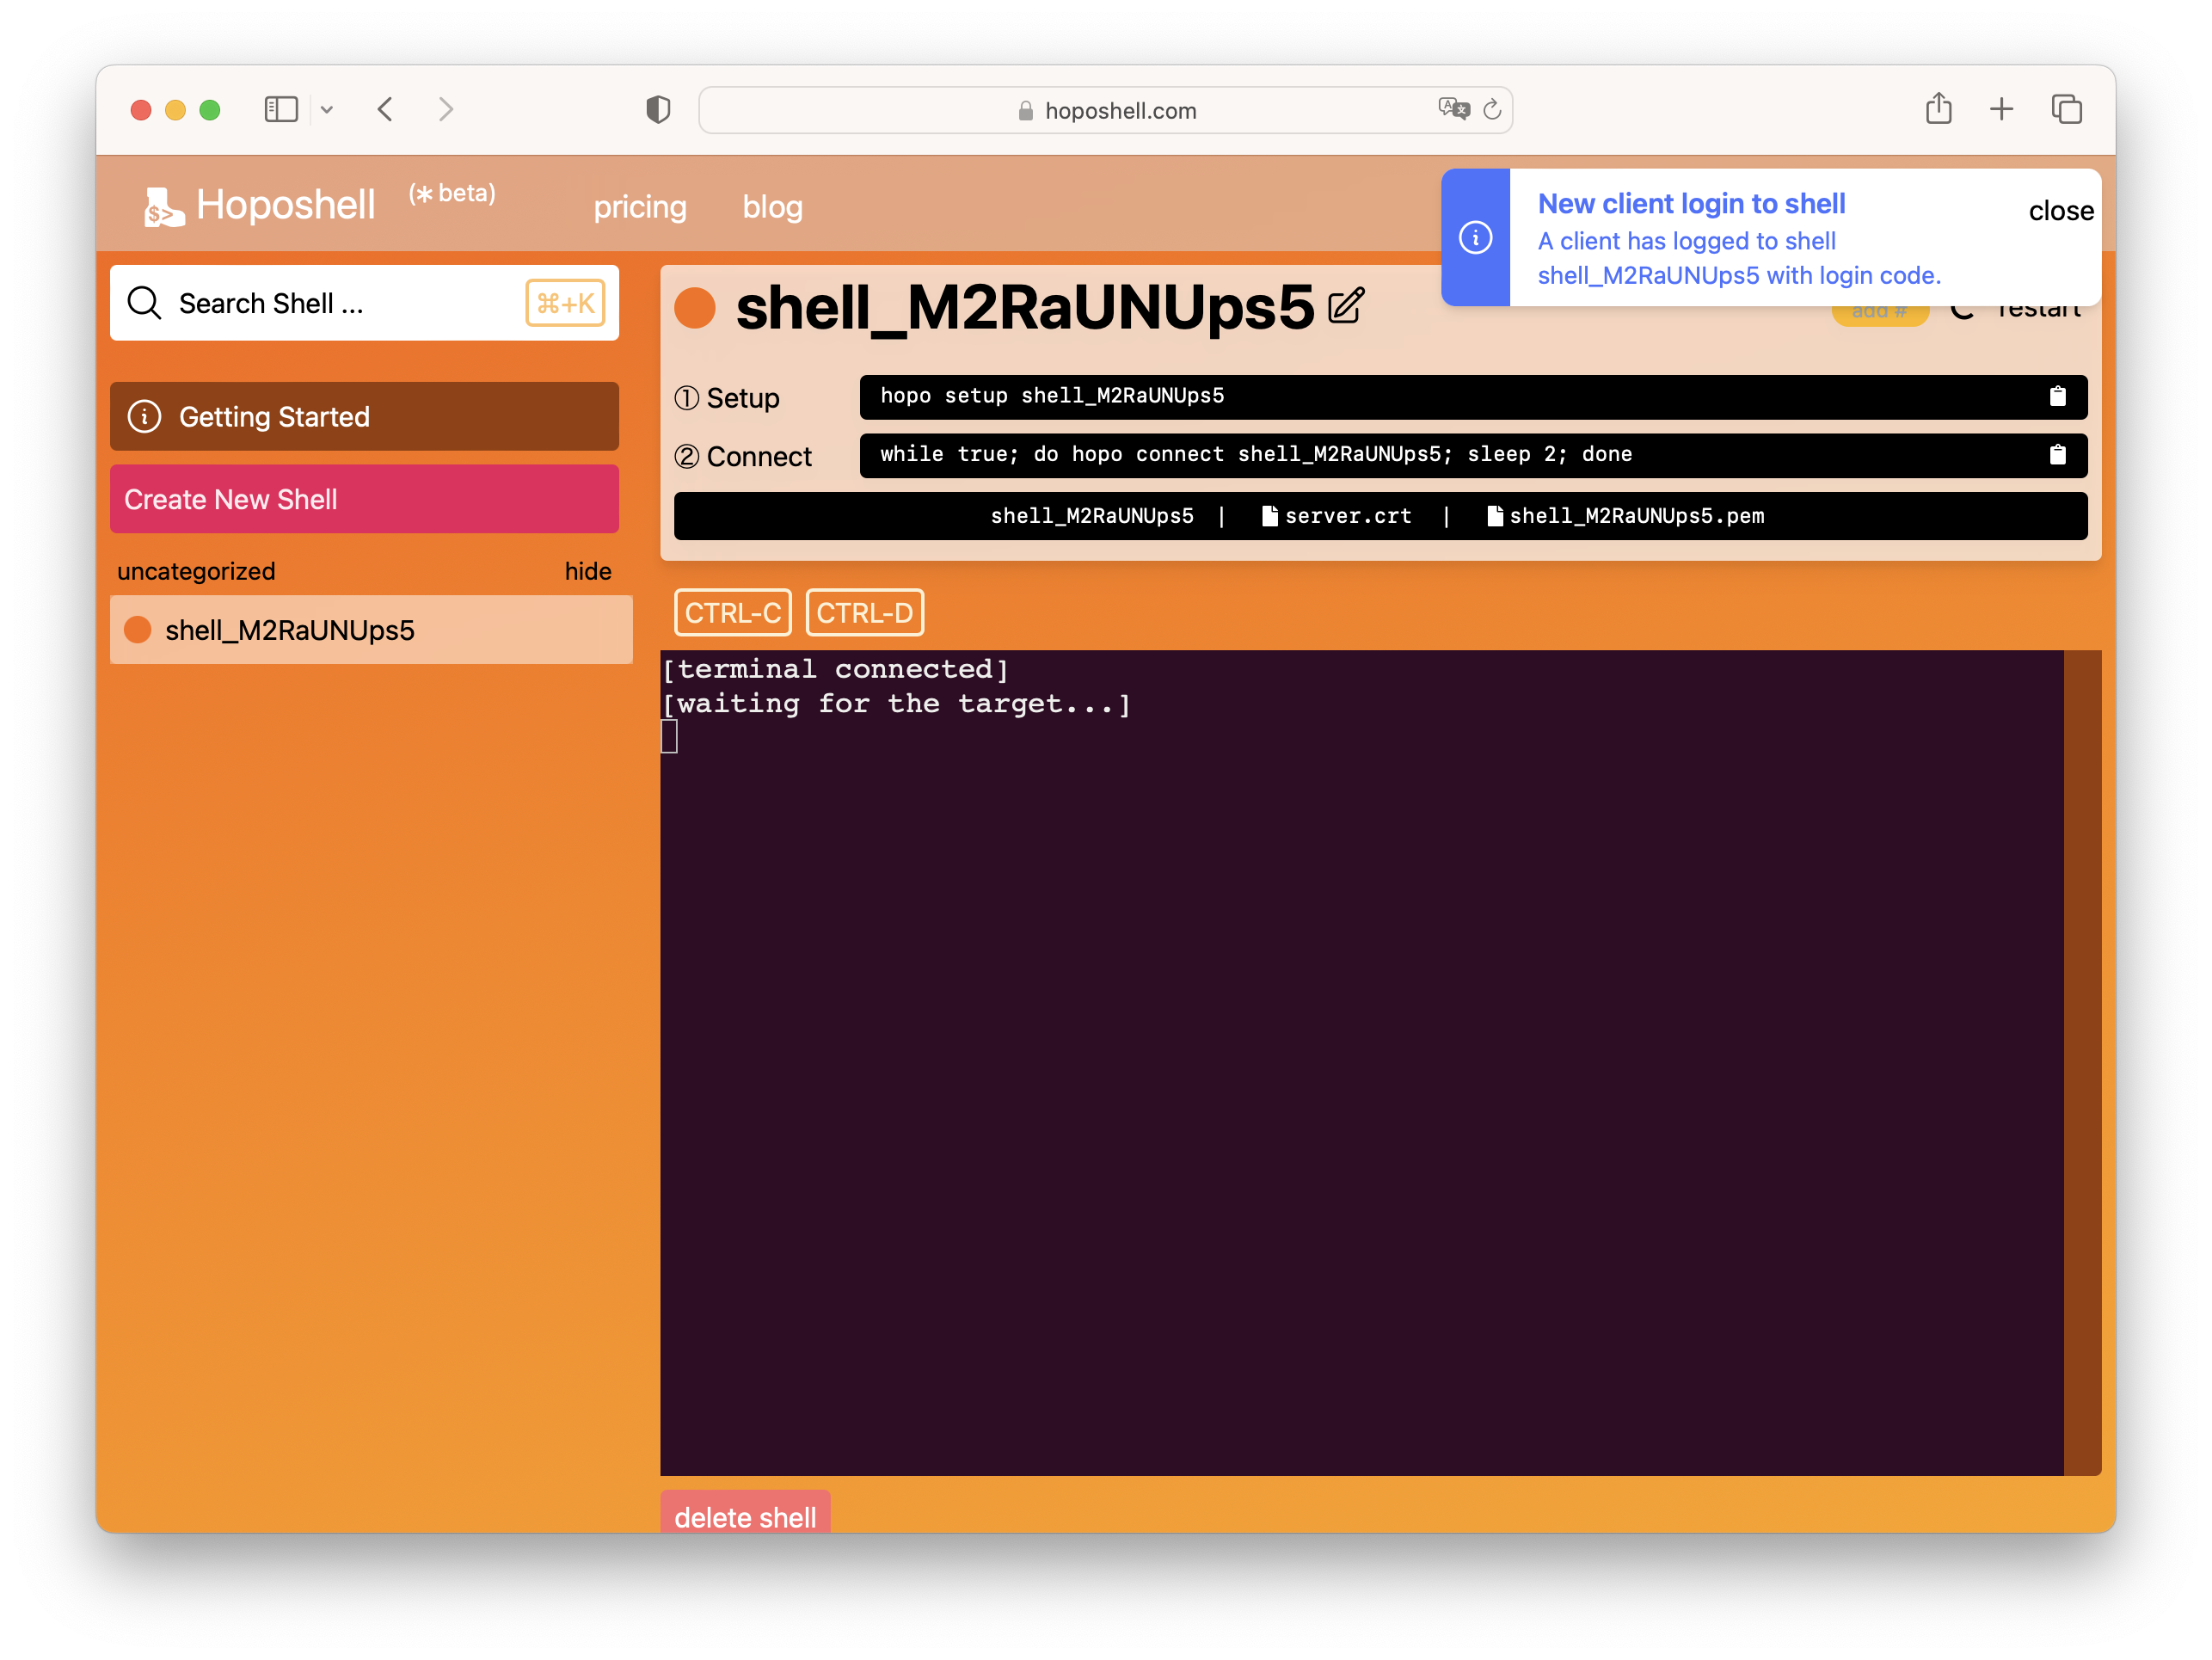Click the shell_M2RaUNUps5.pem file icon

click(x=1494, y=516)
